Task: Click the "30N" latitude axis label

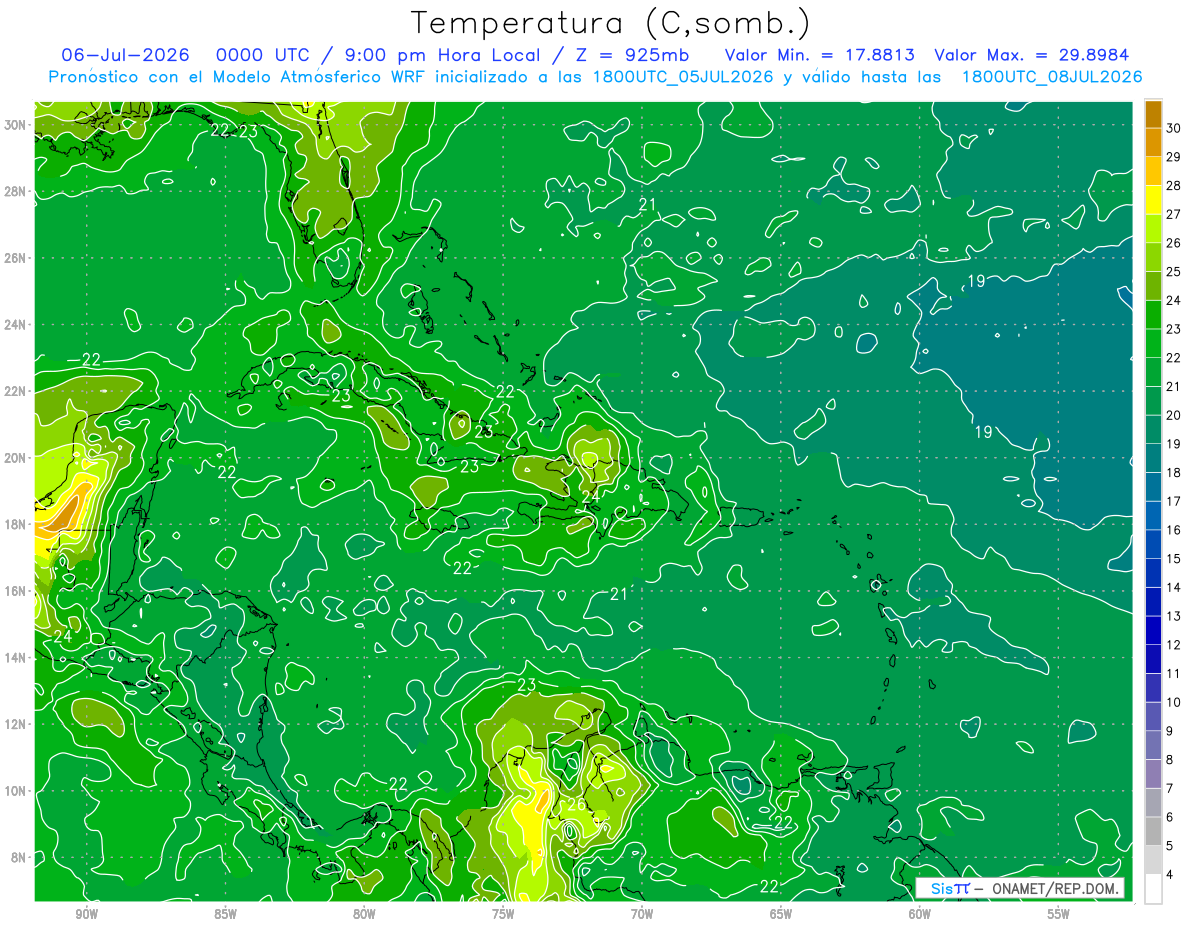Action: pyautogui.click(x=17, y=125)
